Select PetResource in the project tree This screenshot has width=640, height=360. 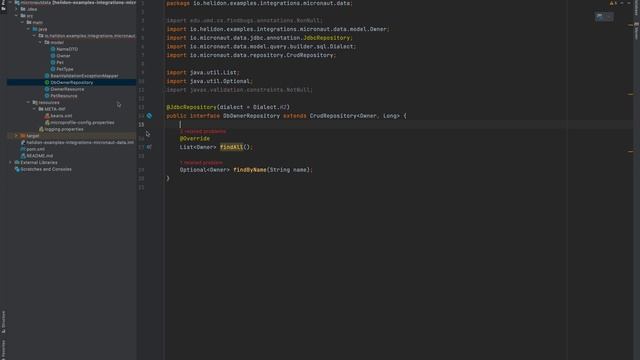(64, 96)
